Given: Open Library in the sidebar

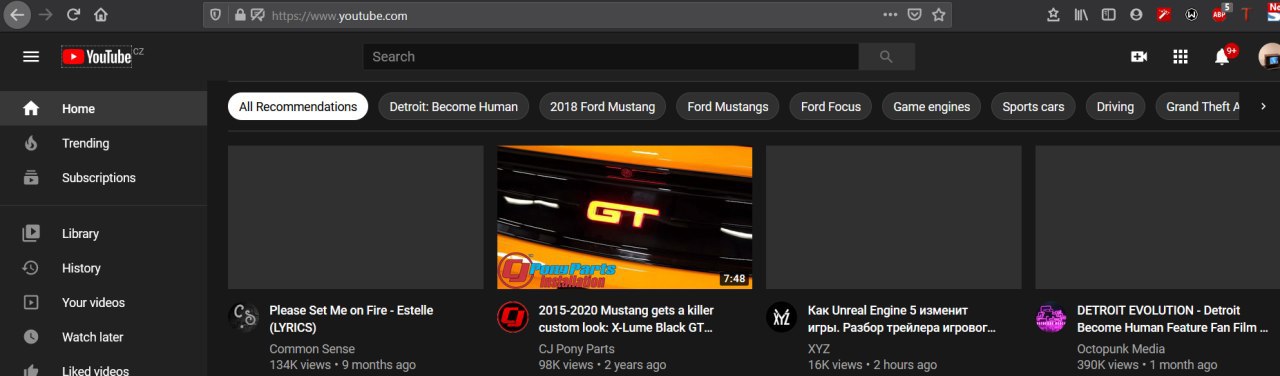Looking at the screenshot, I should 104,234.
